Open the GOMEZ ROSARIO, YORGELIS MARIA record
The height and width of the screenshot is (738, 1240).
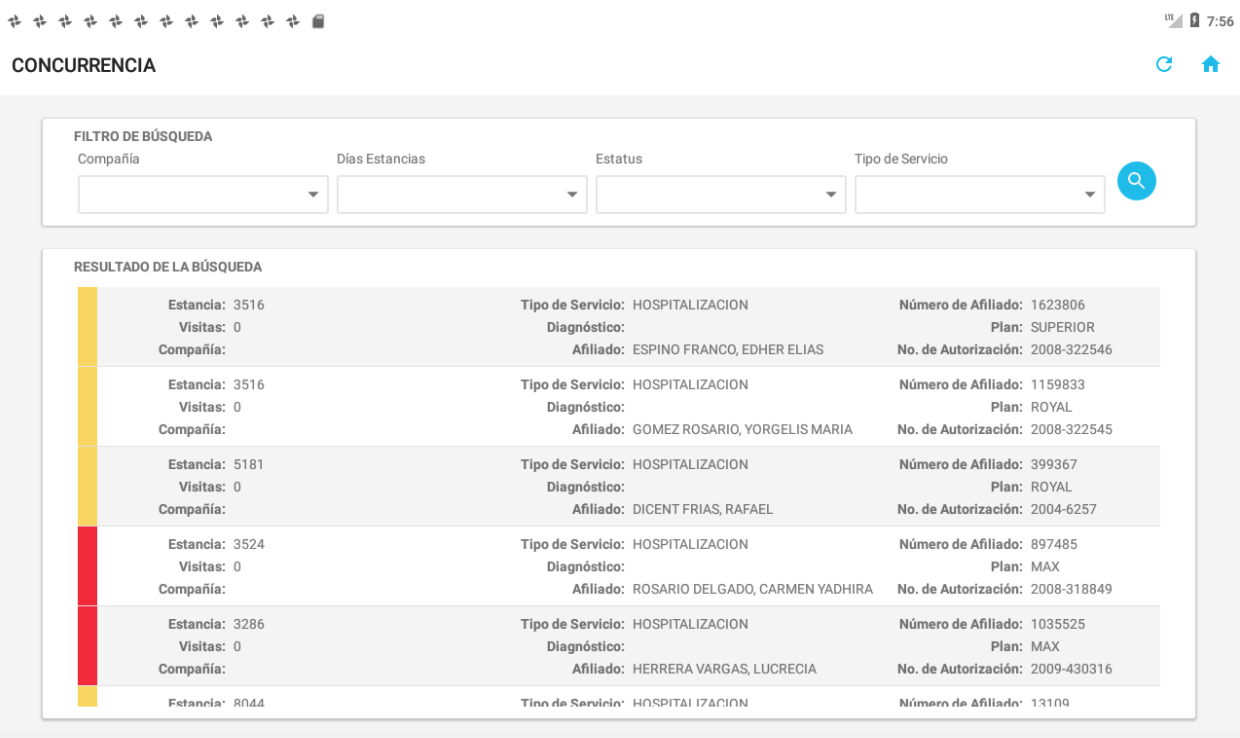pos(742,430)
